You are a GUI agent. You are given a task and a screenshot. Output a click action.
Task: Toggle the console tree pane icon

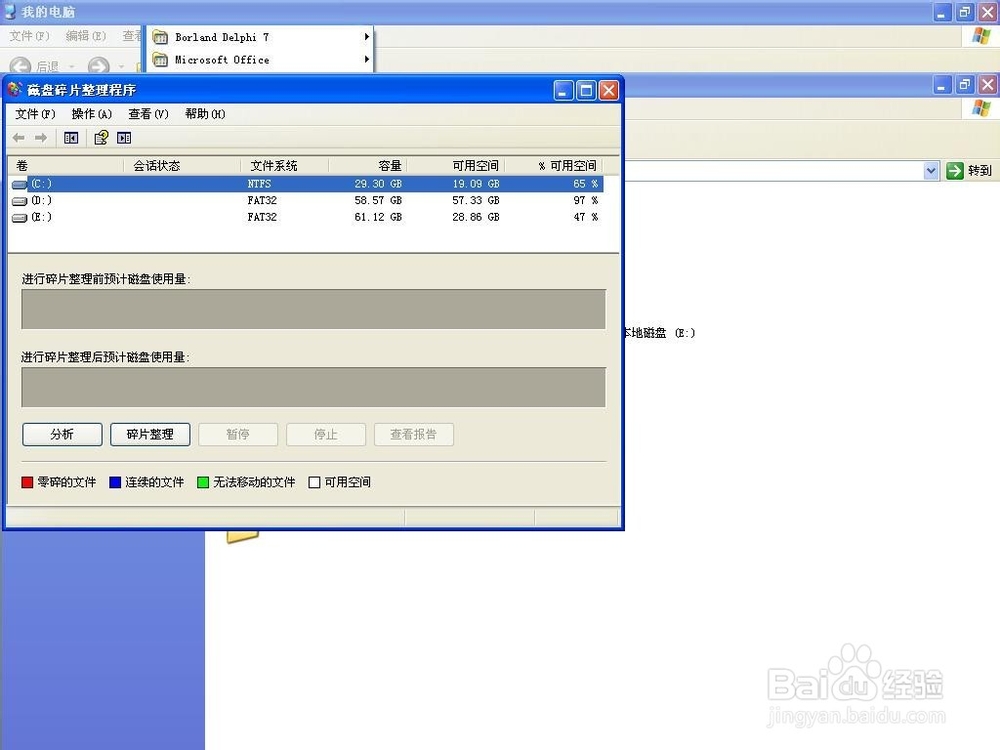pos(71,138)
